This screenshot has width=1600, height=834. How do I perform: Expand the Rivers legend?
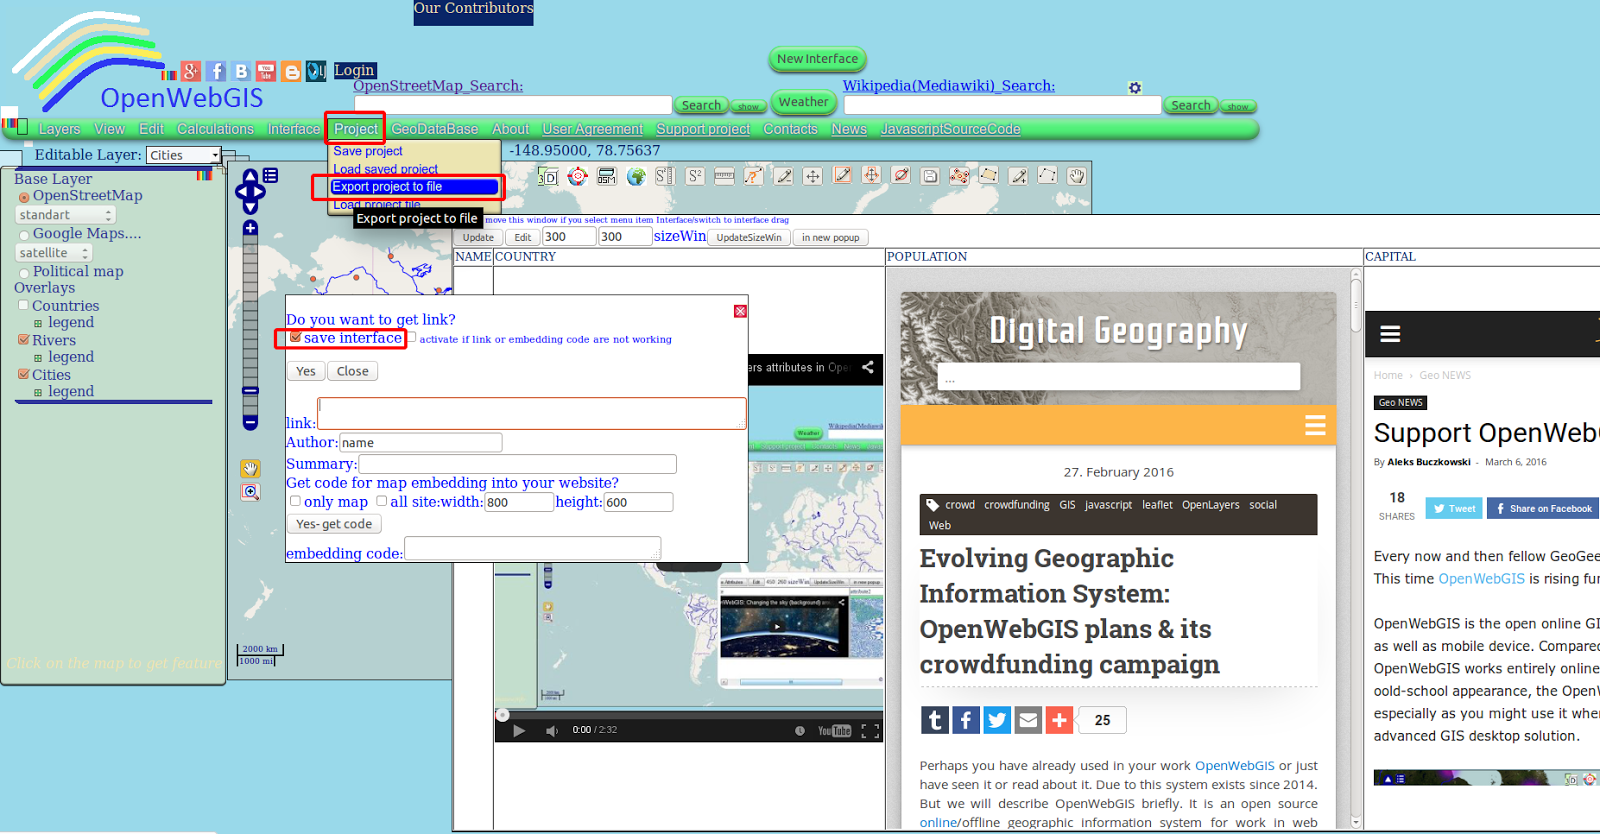tap(38, 358)
